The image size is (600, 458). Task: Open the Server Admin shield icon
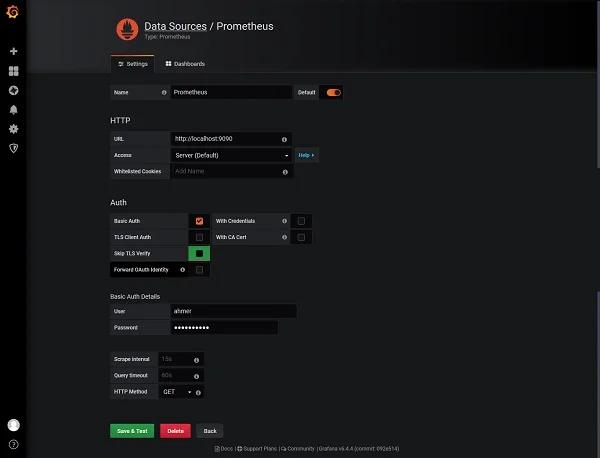coord(13,148)
